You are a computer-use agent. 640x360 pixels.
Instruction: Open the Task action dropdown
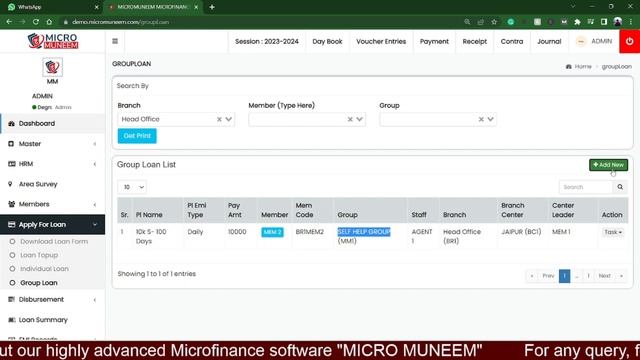[x=613, y=232]
